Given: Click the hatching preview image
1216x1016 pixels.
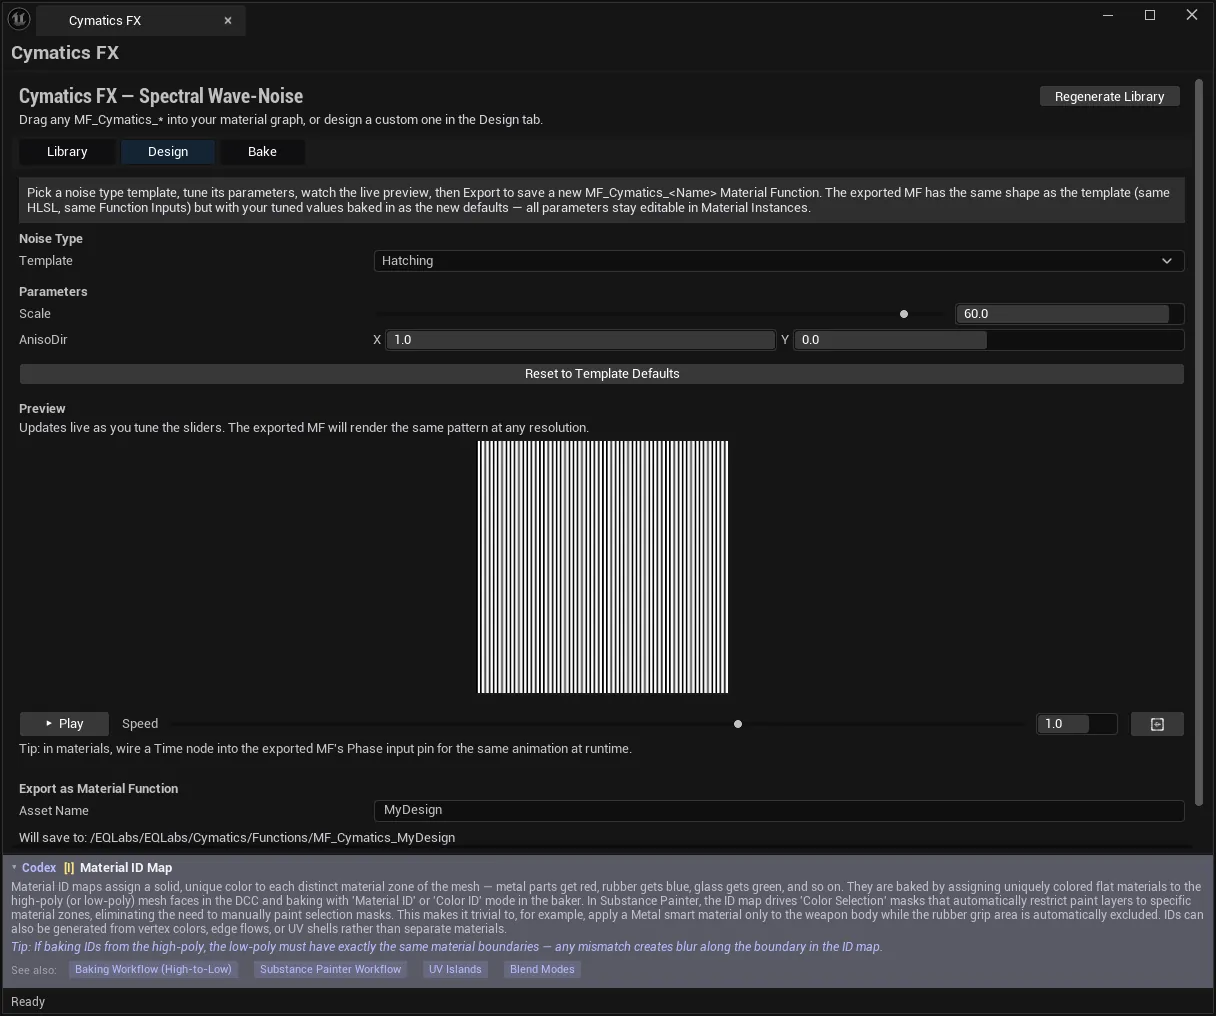Looking at the screenshot, I should [x=603, y=567].
